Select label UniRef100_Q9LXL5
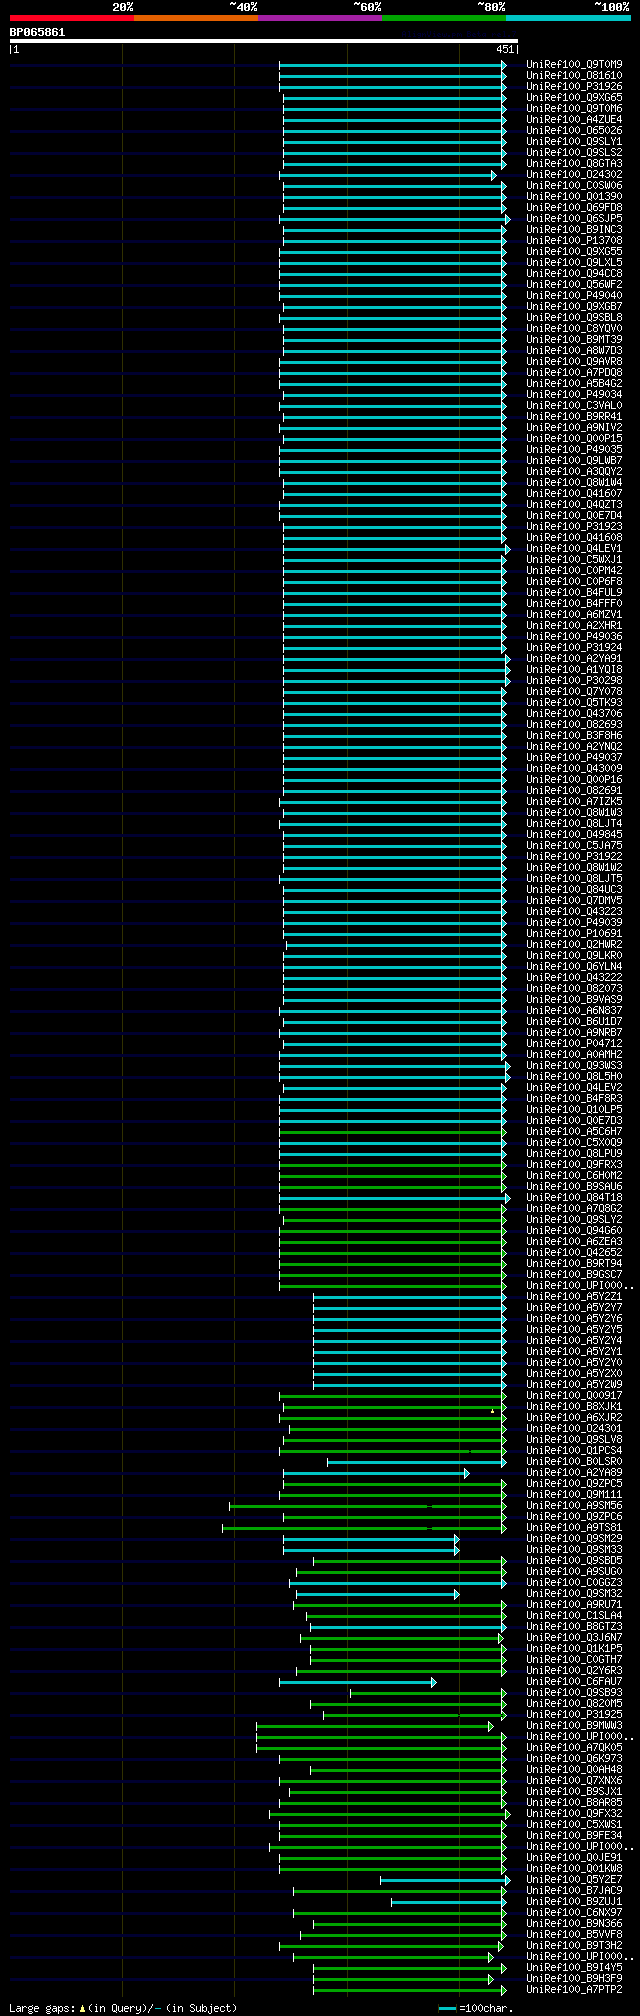 574,263
